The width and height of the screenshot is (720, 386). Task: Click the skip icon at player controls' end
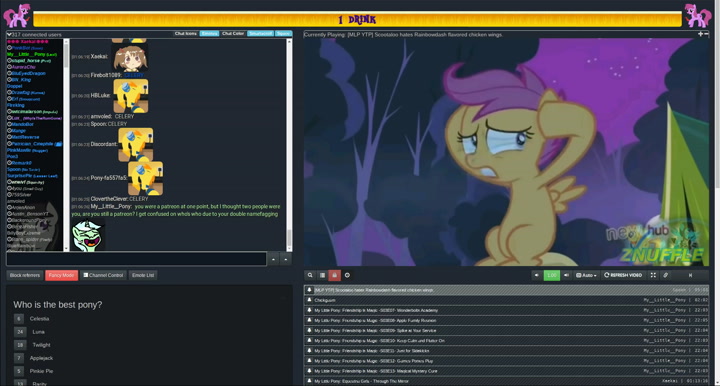pyautogui.click(x=690, y=275)
